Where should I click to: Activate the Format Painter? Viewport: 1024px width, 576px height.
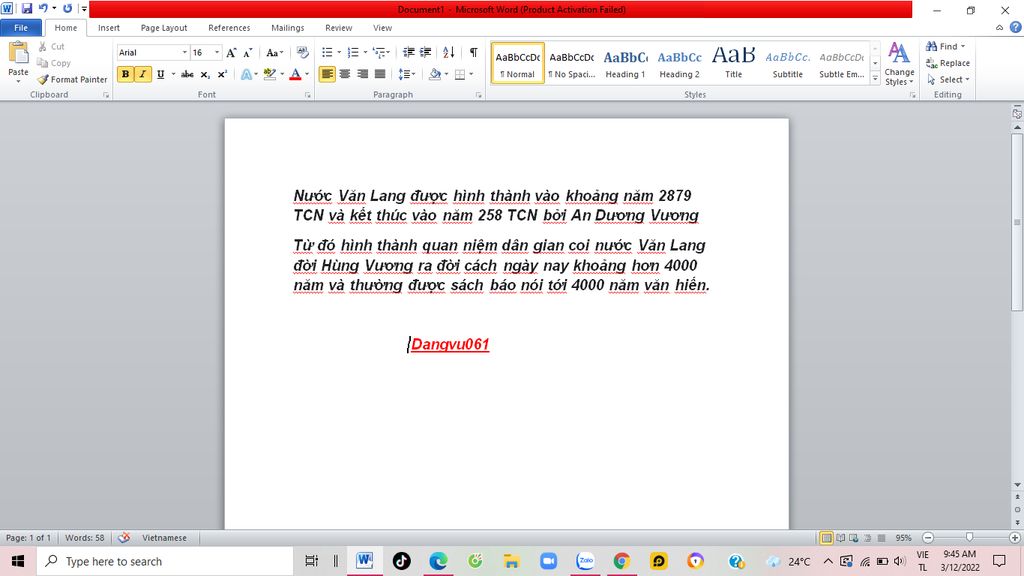click(72, 79)
